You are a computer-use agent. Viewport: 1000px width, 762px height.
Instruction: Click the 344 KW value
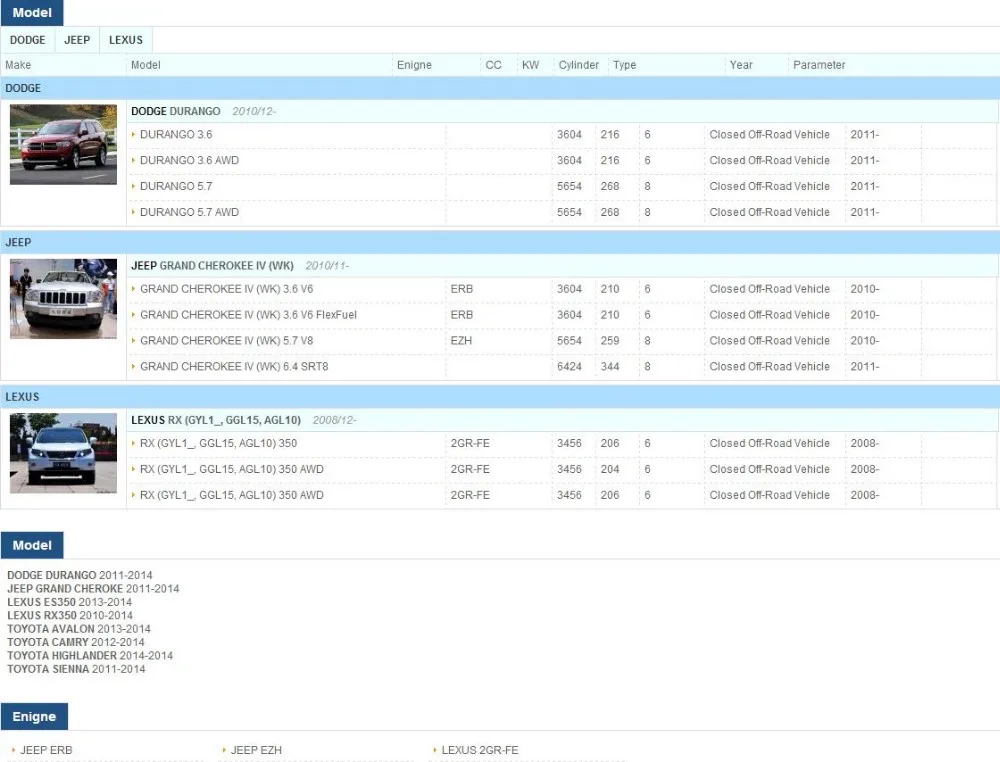coord(610,367)
